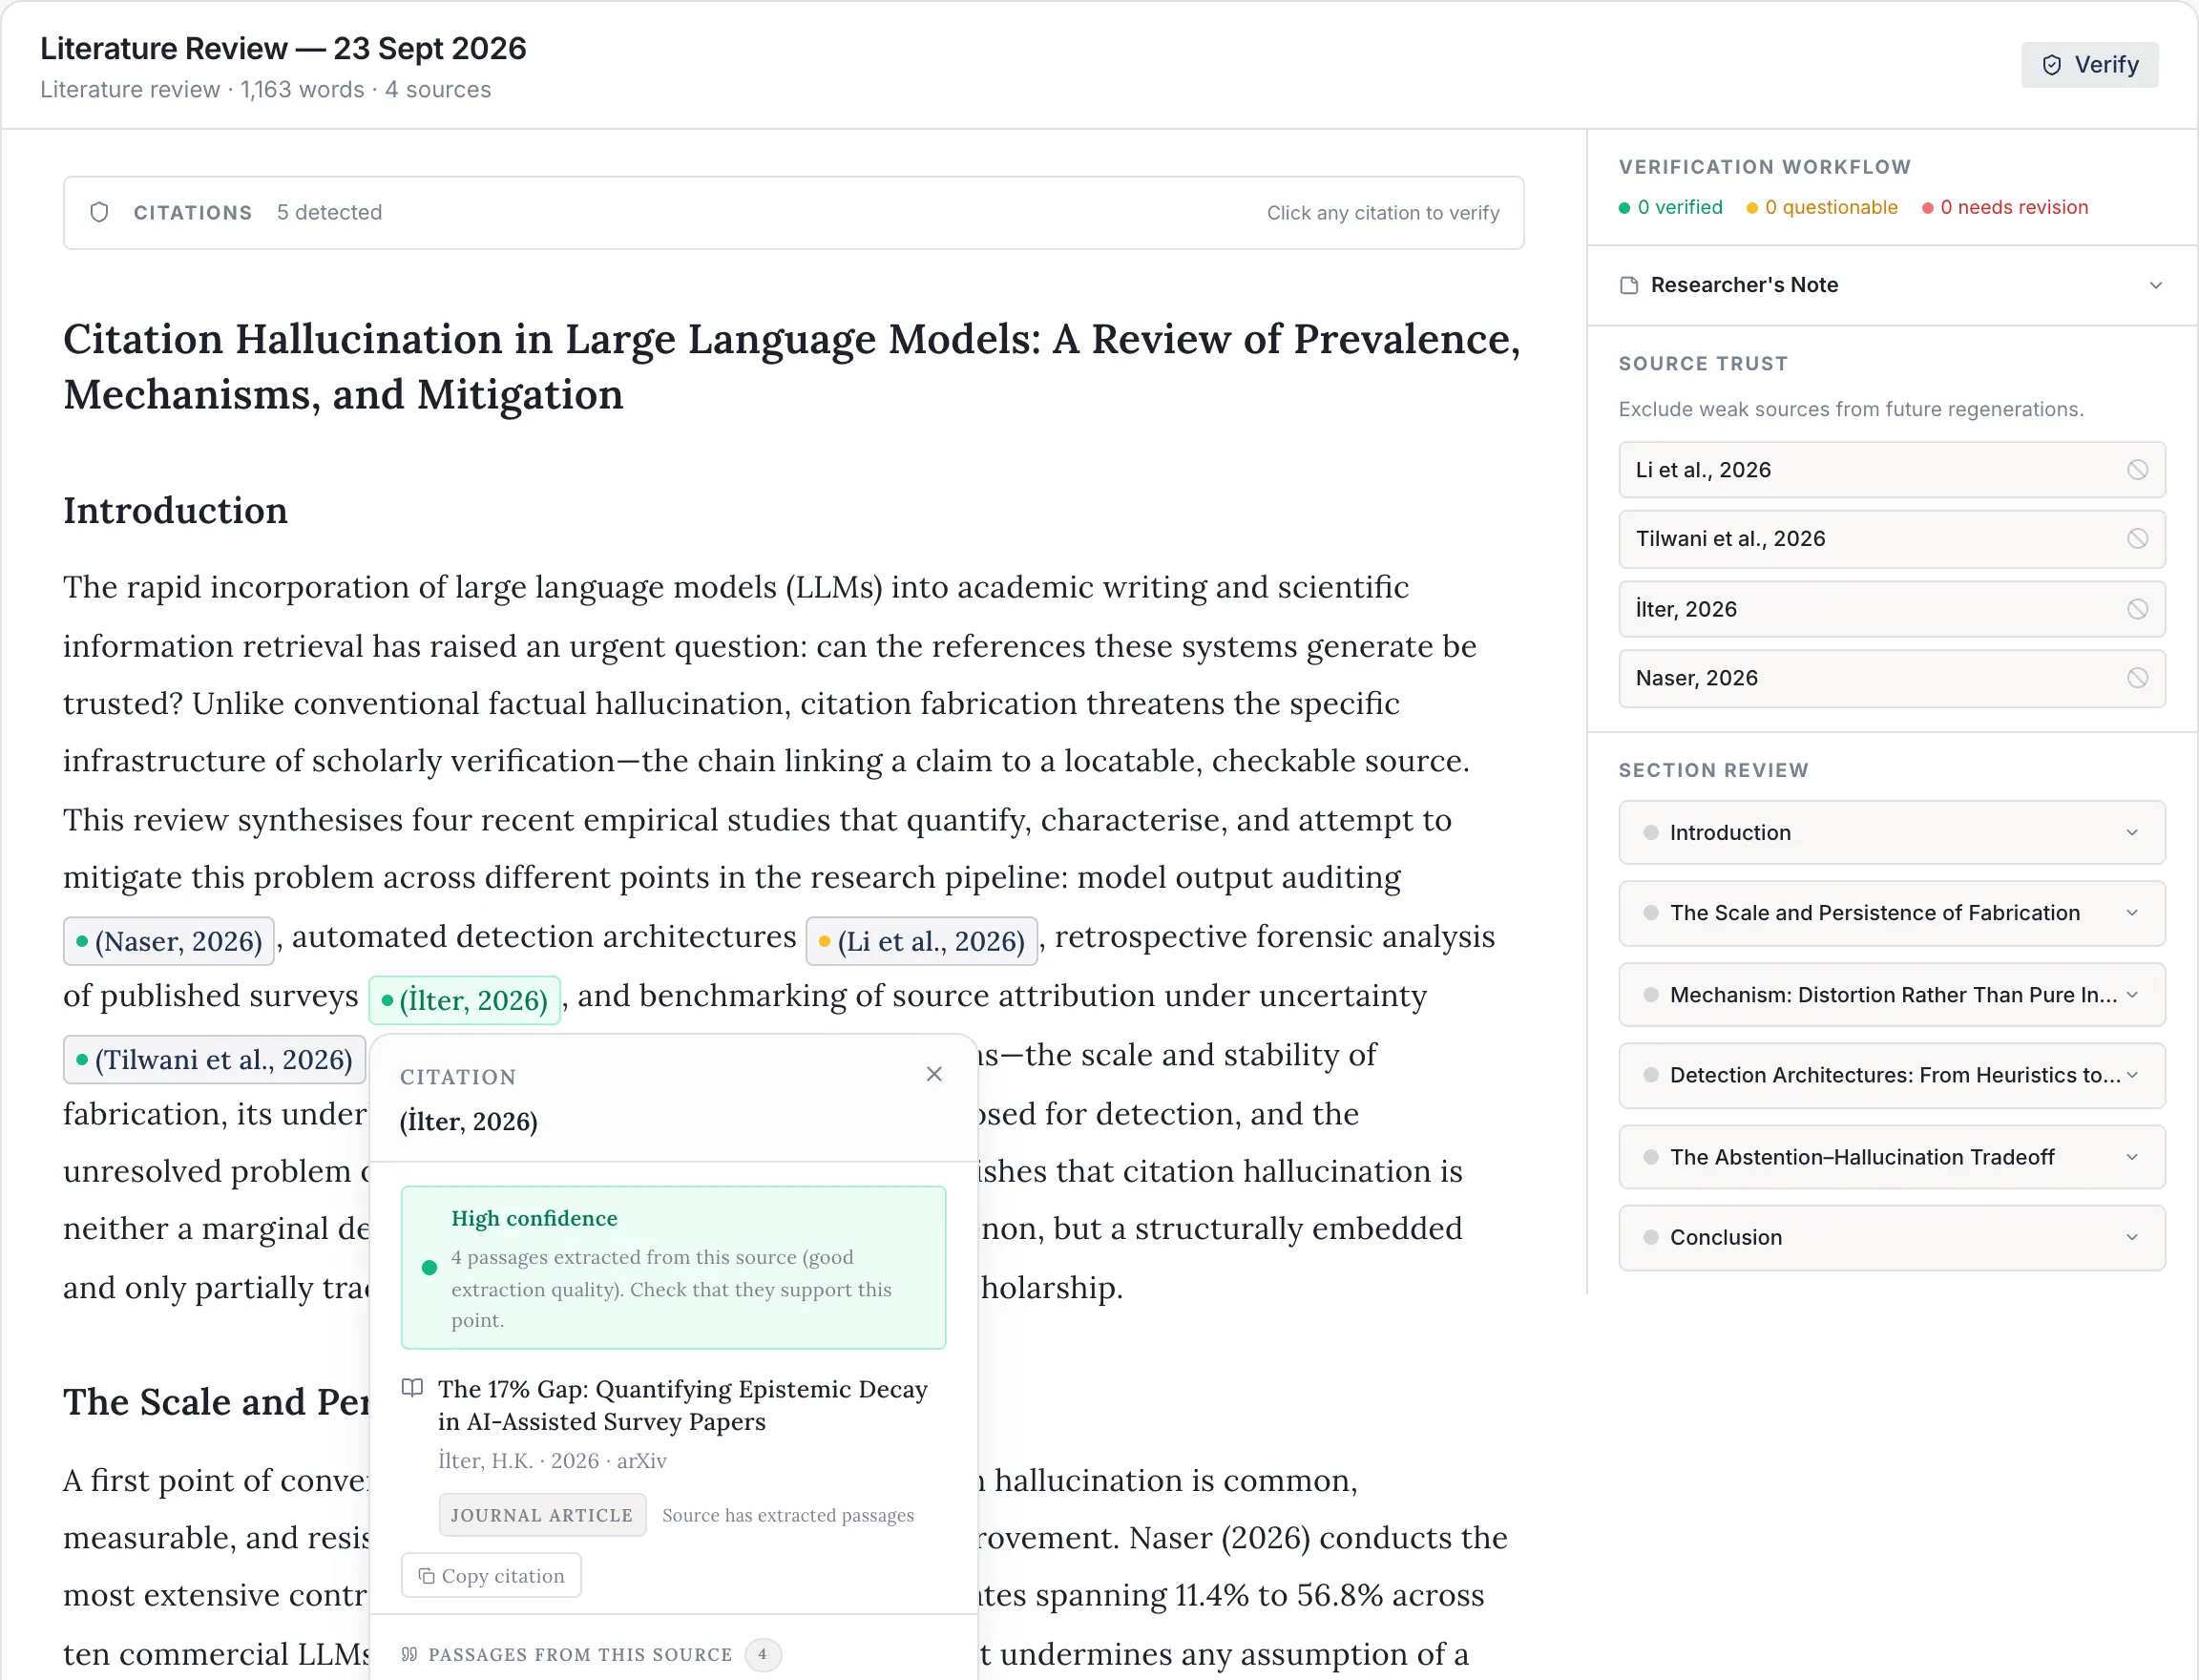Click the quote icon by Passages heading
This screenshot has width=2199, height=1680.
pos(409,1654)
